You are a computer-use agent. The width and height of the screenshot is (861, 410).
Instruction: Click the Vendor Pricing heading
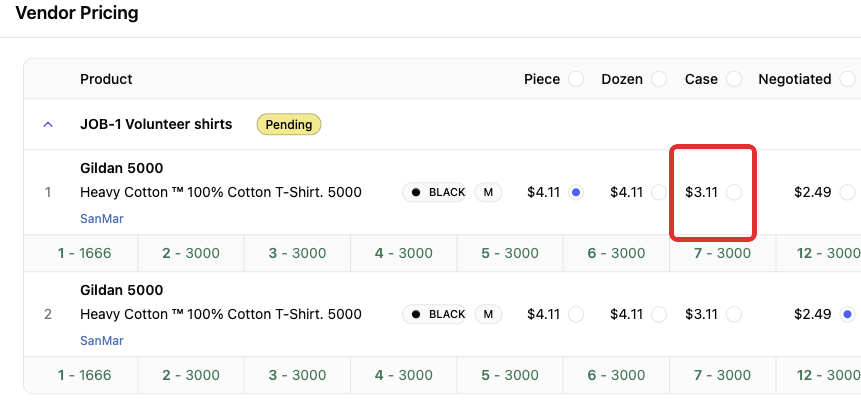click(77, 13)
